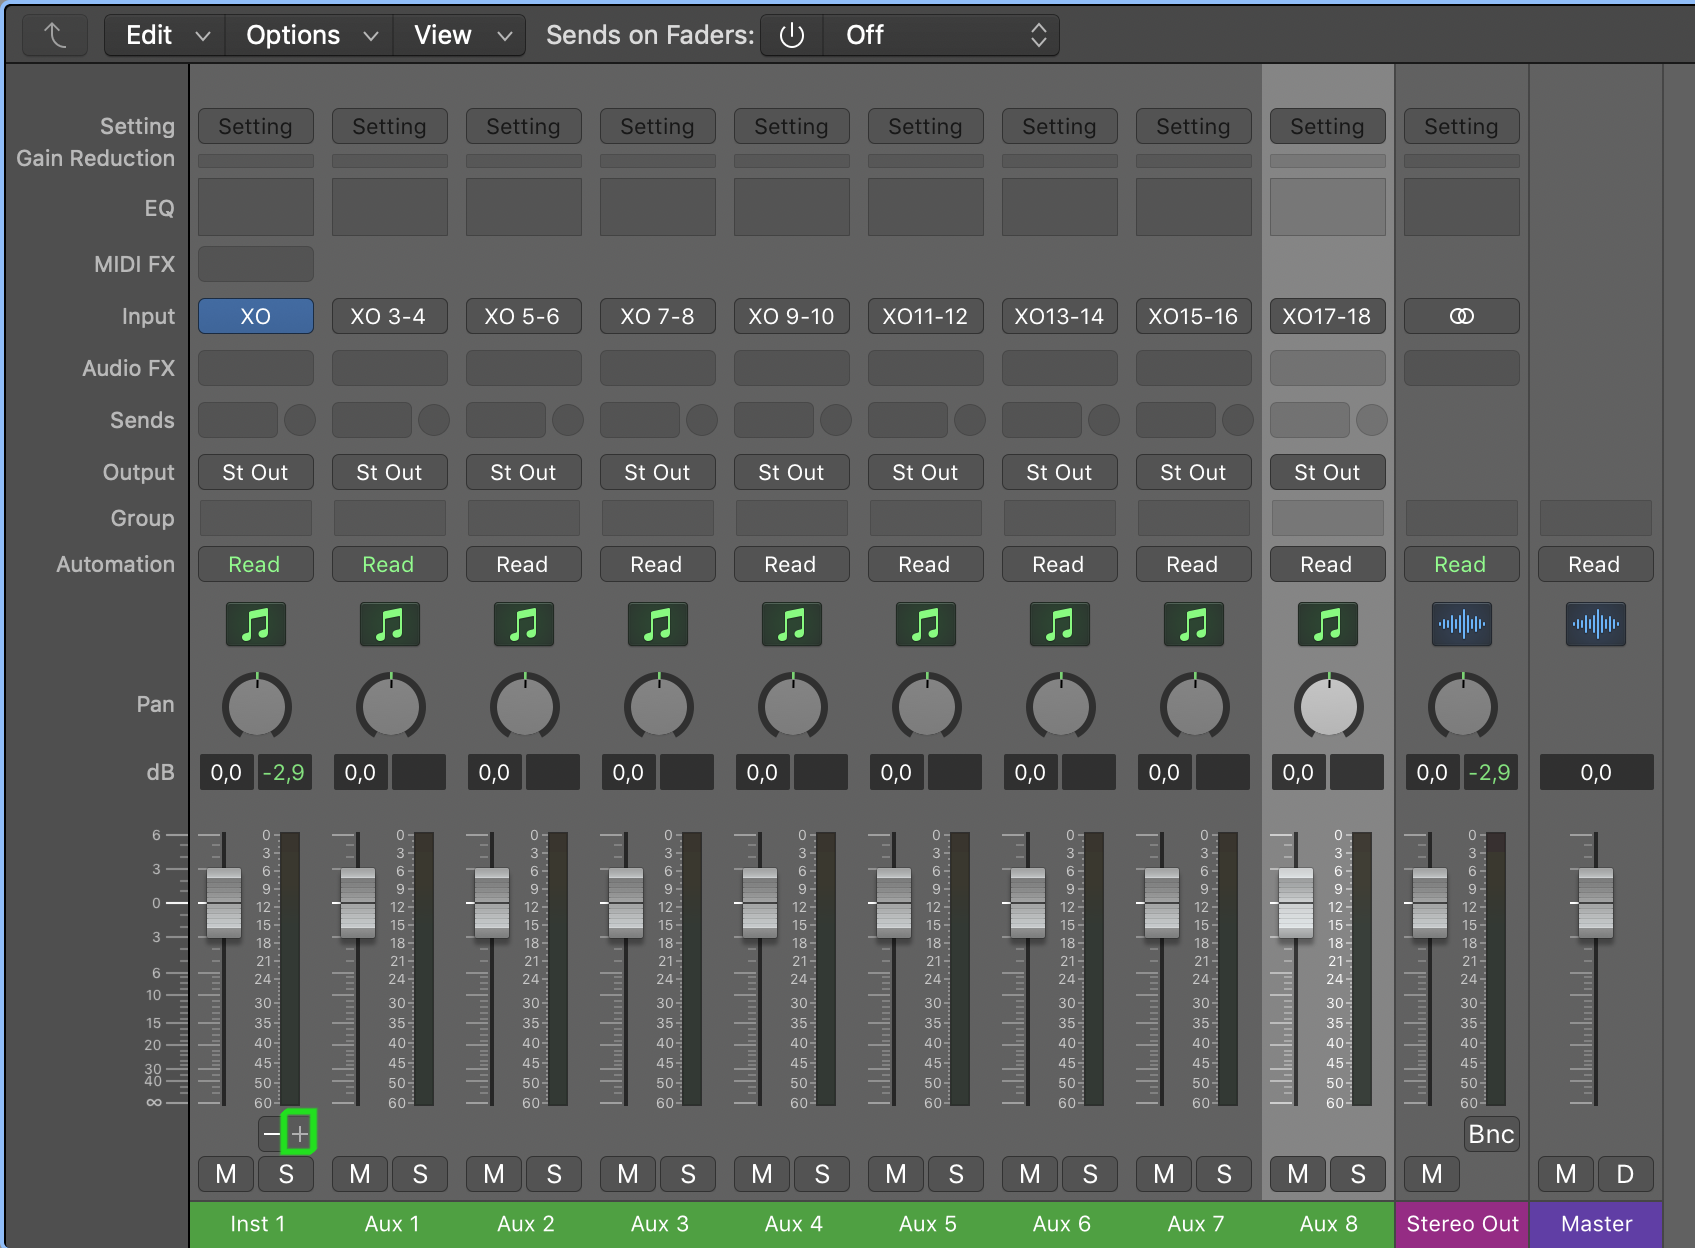
Task: Click the Aux 3 music note icon
Action: coord(658,624)
